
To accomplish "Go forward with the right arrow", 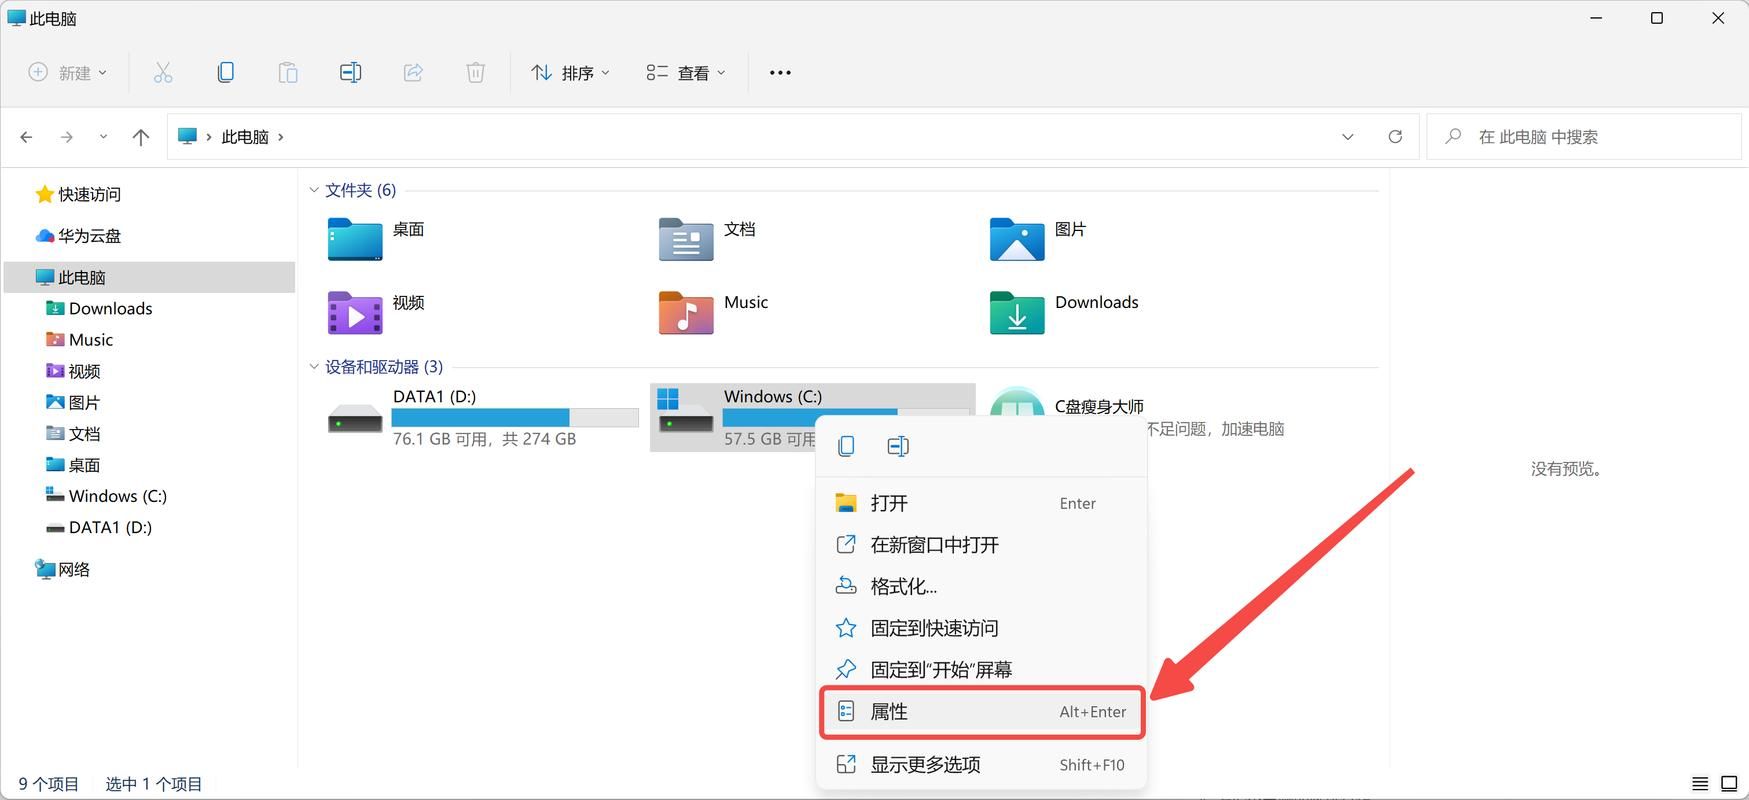I will tap(67, 137).
